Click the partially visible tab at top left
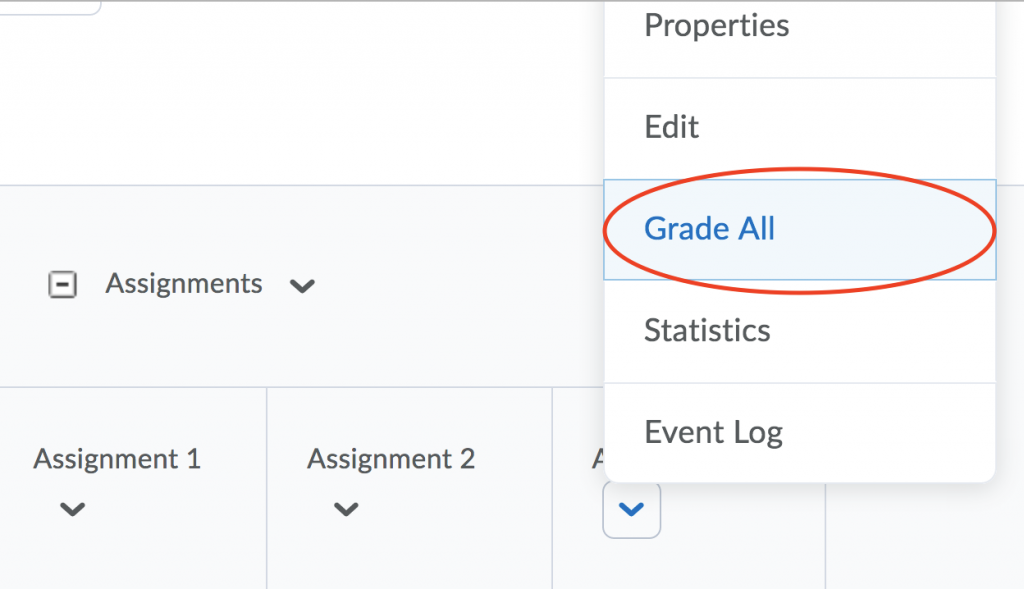Screen dimensions: 1024x589 click(x=50, y=6)
